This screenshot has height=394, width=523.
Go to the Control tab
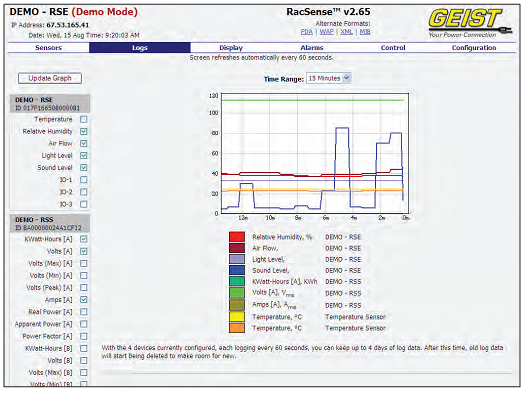pyautogui.click(x=393, y=48)
